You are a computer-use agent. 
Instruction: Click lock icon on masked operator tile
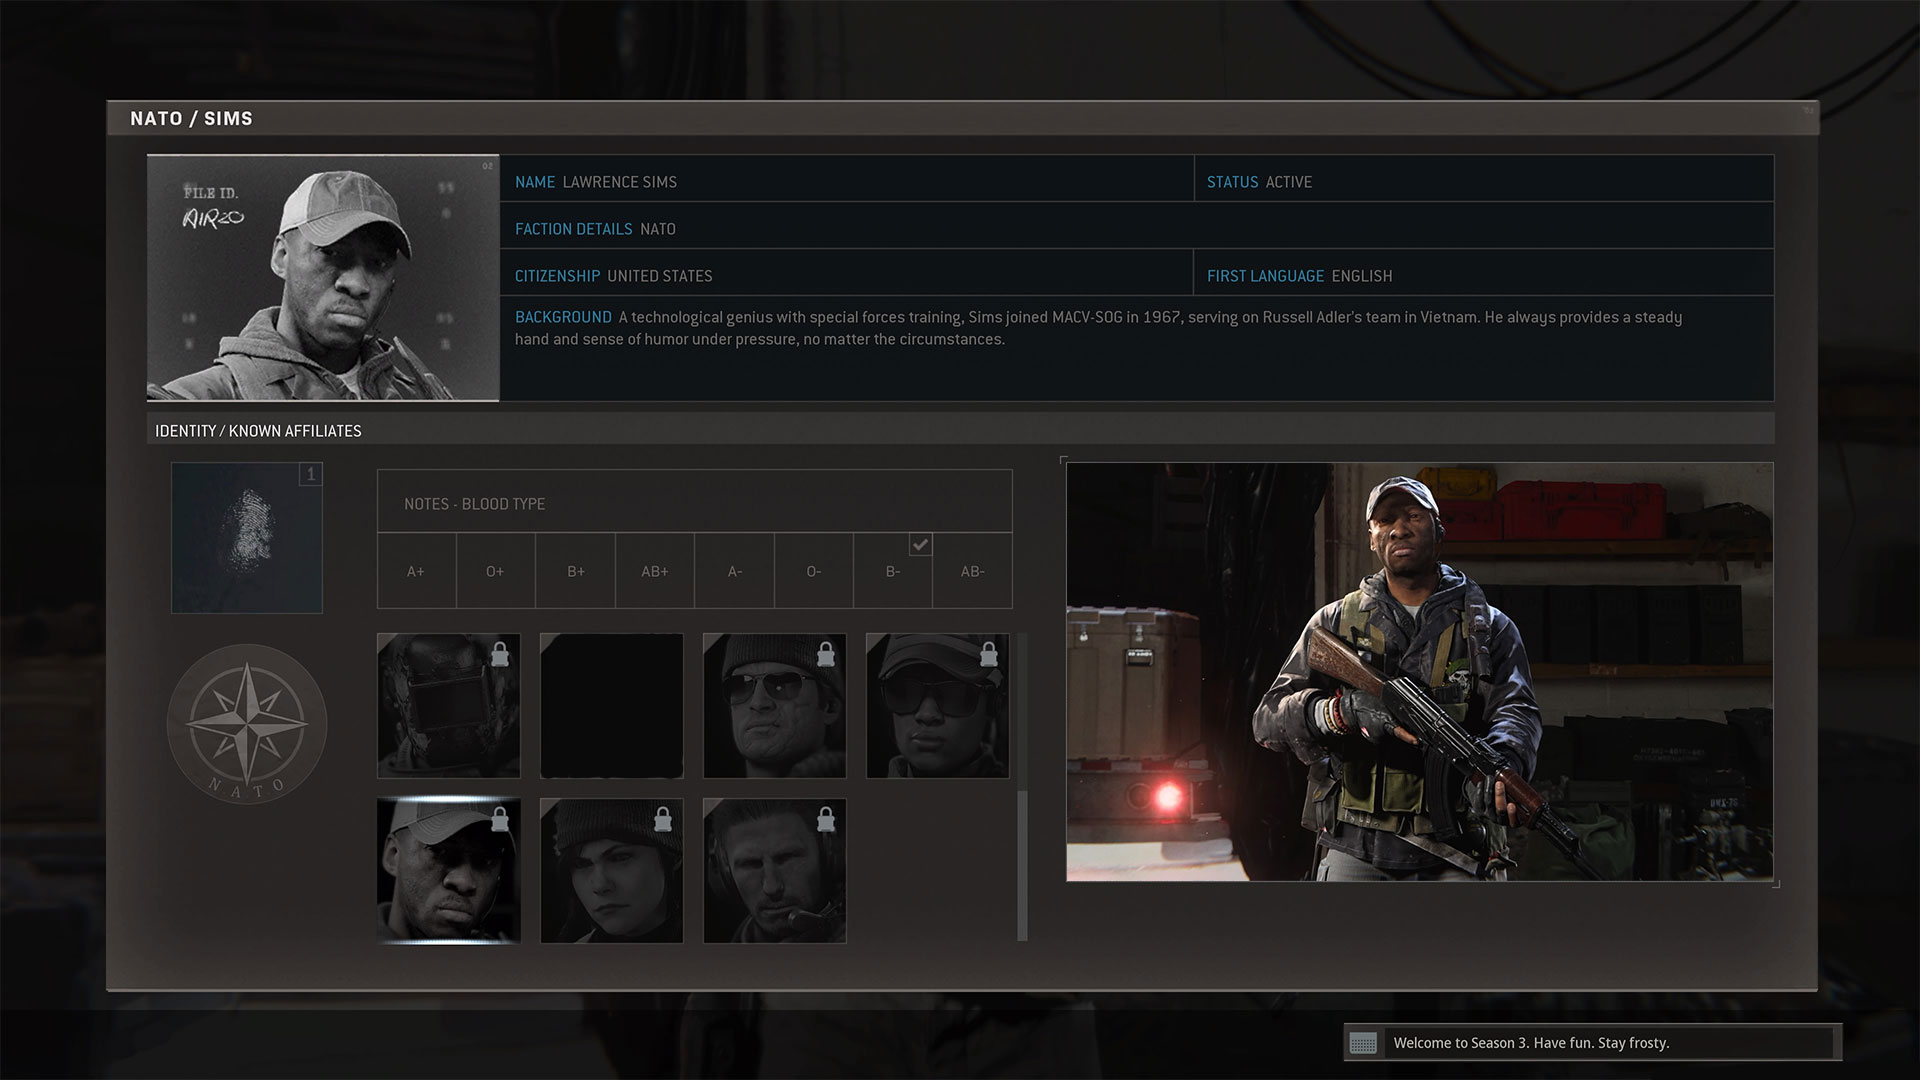coord(500,654)
